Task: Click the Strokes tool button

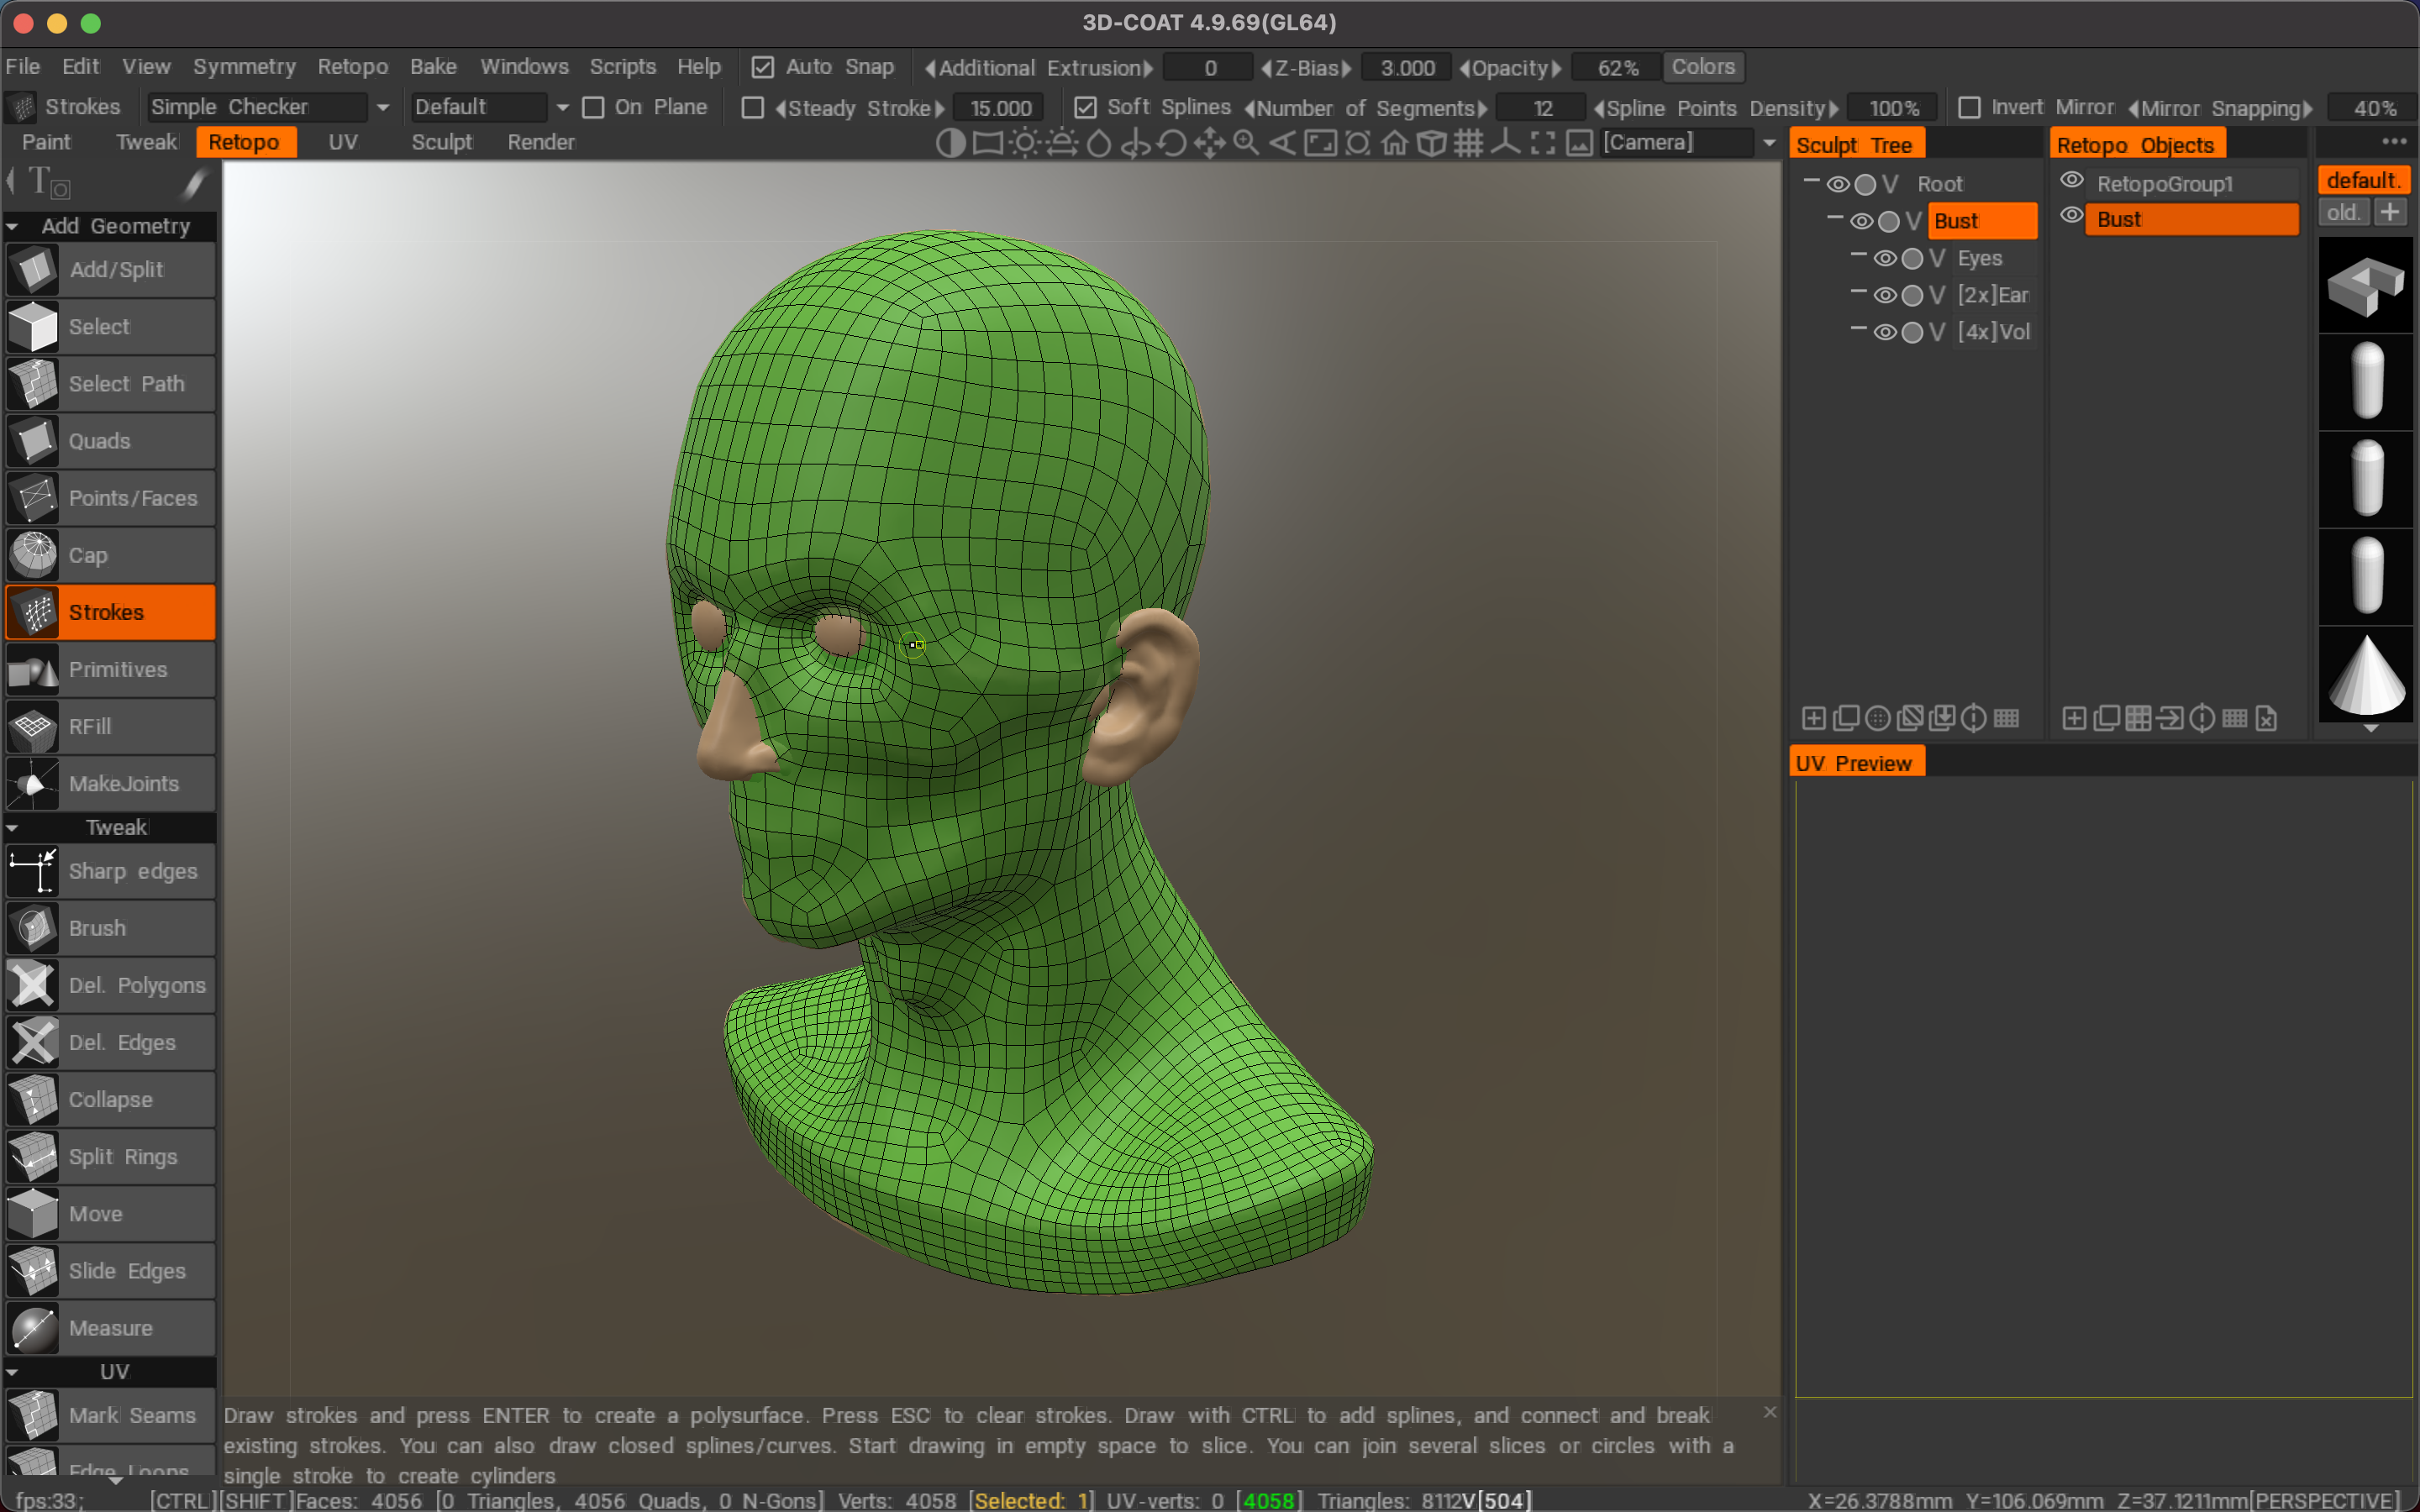Action: 110,612
